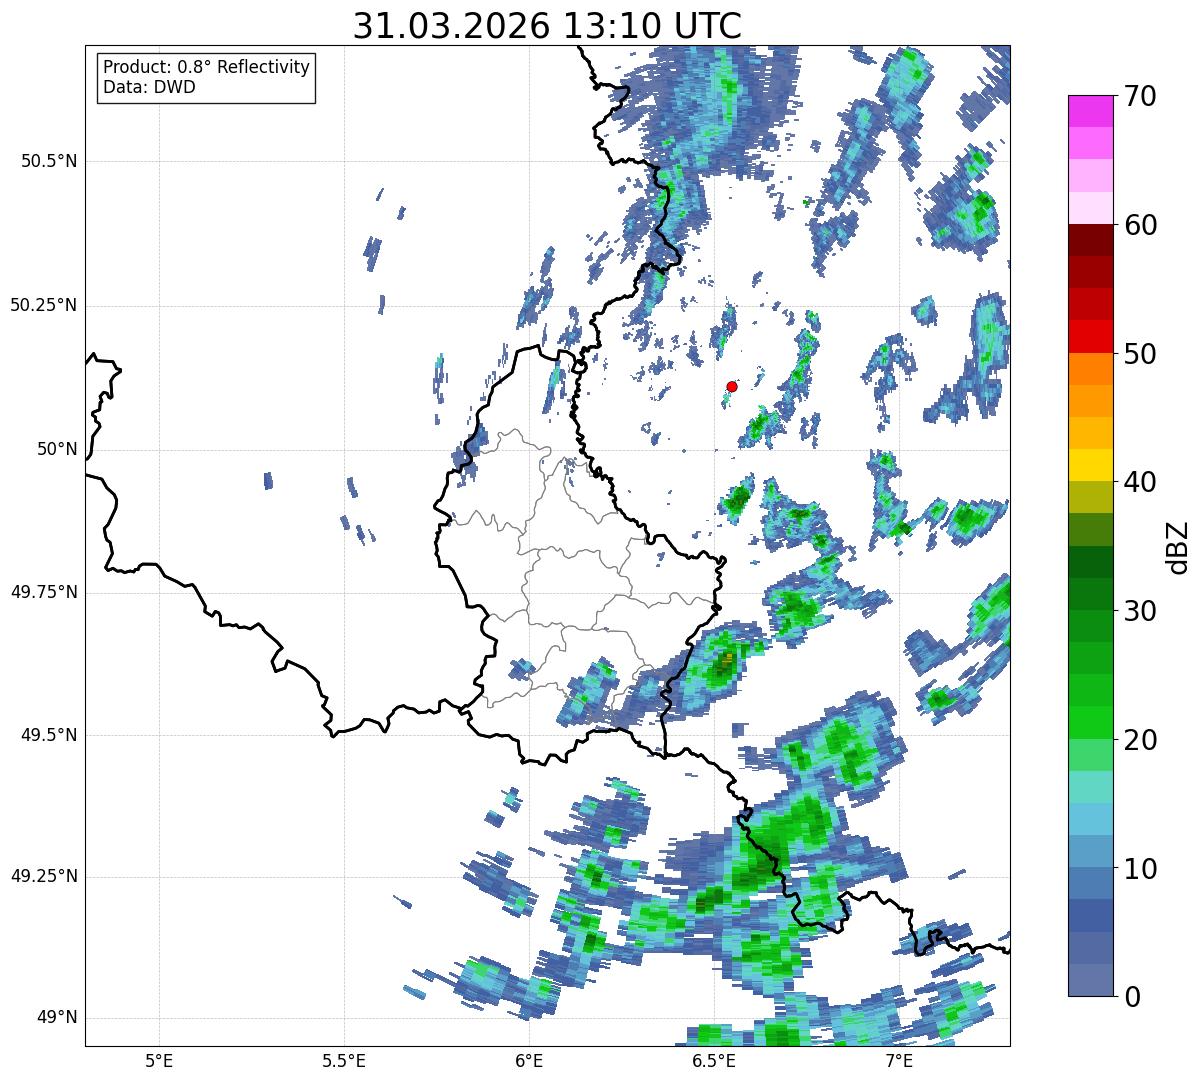Click the '49.5°N' latitude label
Image resolution: width=1202 pixels, height=1081 pixels.
(49, 735)
